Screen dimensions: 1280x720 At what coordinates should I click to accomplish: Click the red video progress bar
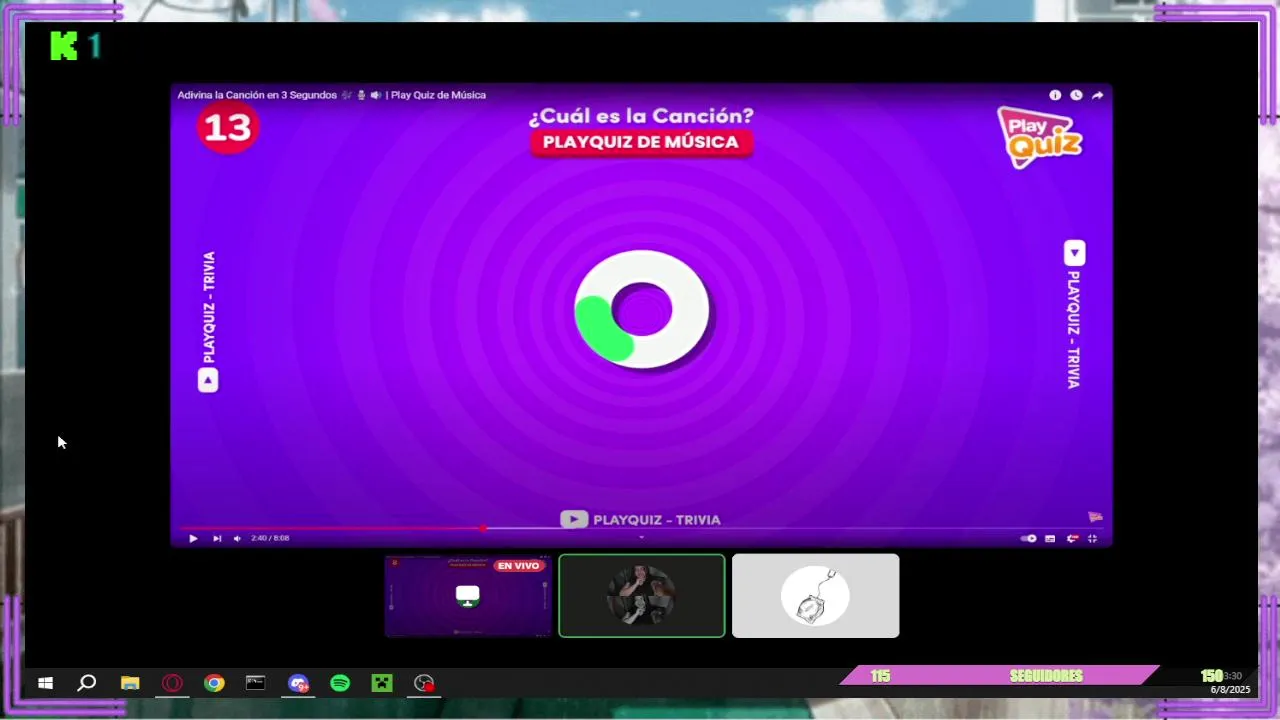pos(332,528)
